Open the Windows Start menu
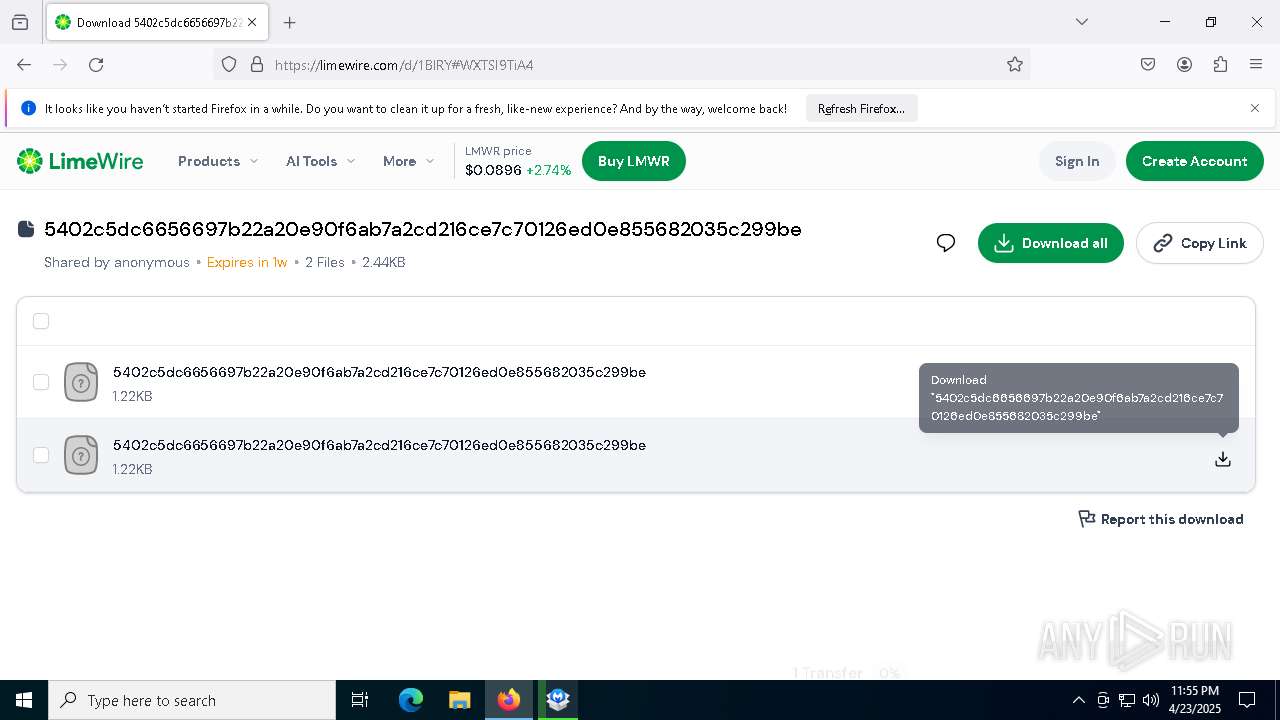 coord(24,700)
